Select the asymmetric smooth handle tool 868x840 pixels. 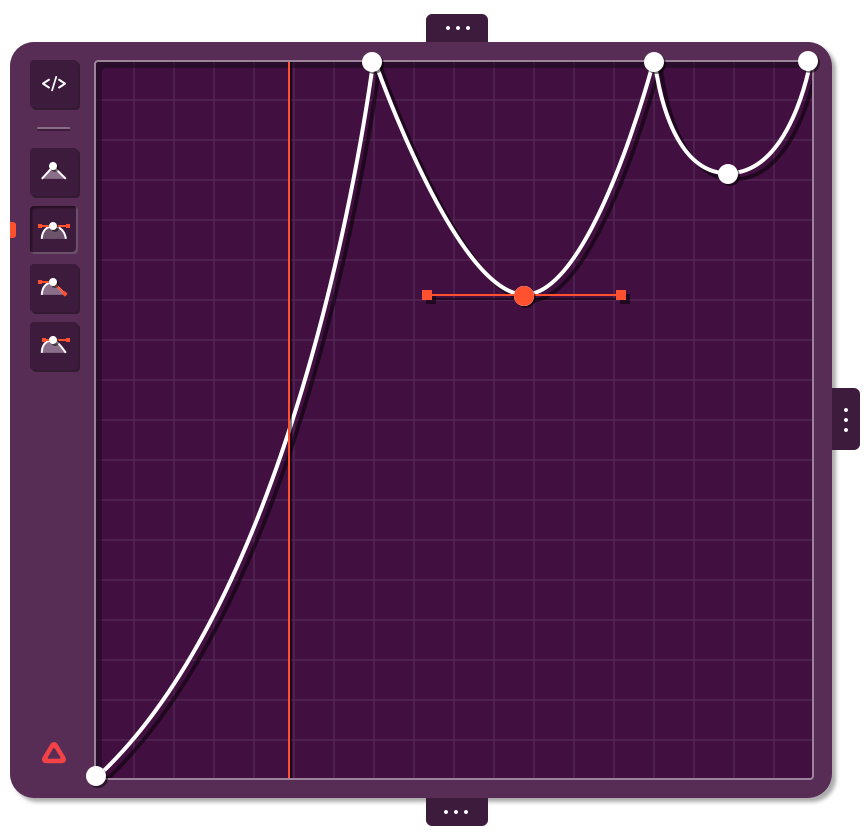tap(54, 347)
